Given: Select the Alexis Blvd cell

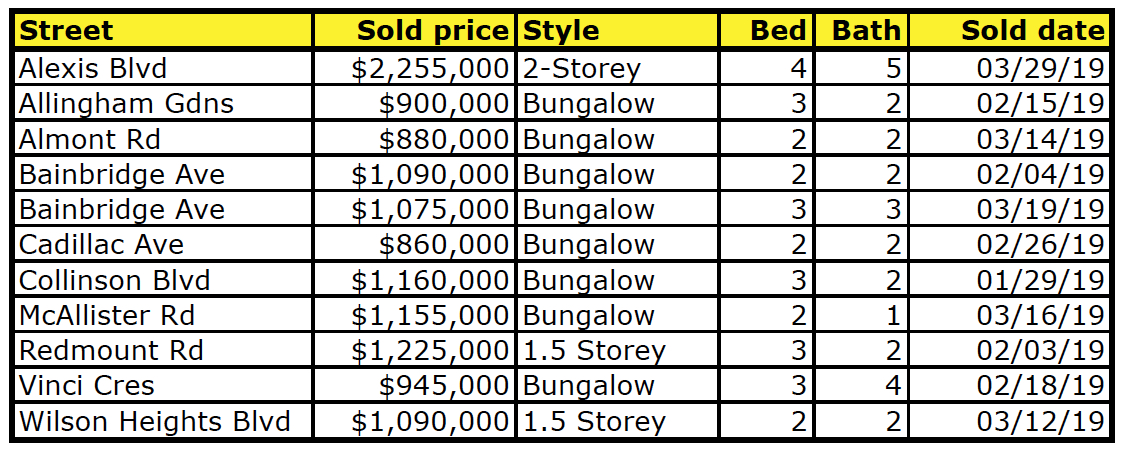Looking at the screenshot, I should tap(163, 68).
